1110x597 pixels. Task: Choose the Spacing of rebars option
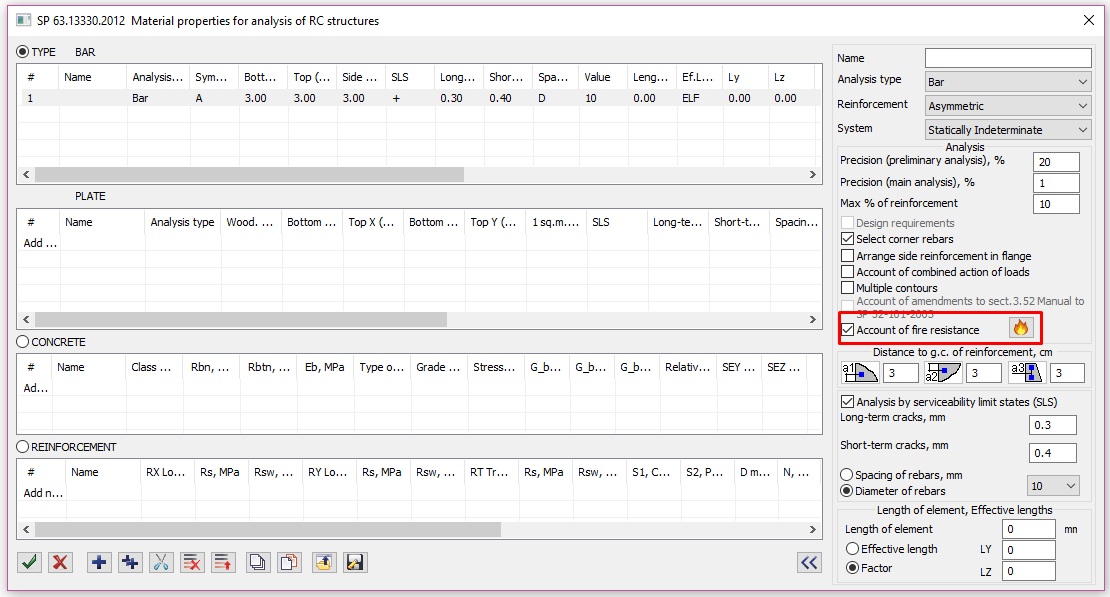847,475
